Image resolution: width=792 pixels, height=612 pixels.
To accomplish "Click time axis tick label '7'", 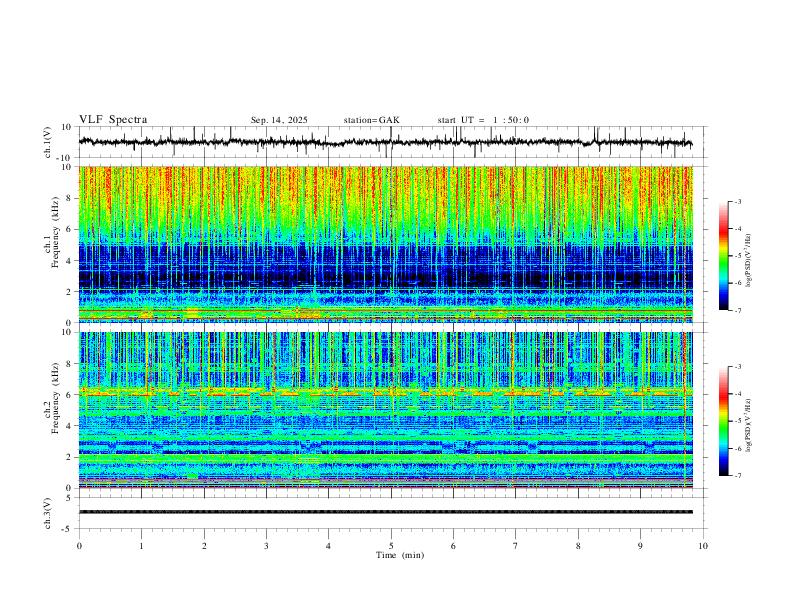I will tap(515, 546).
